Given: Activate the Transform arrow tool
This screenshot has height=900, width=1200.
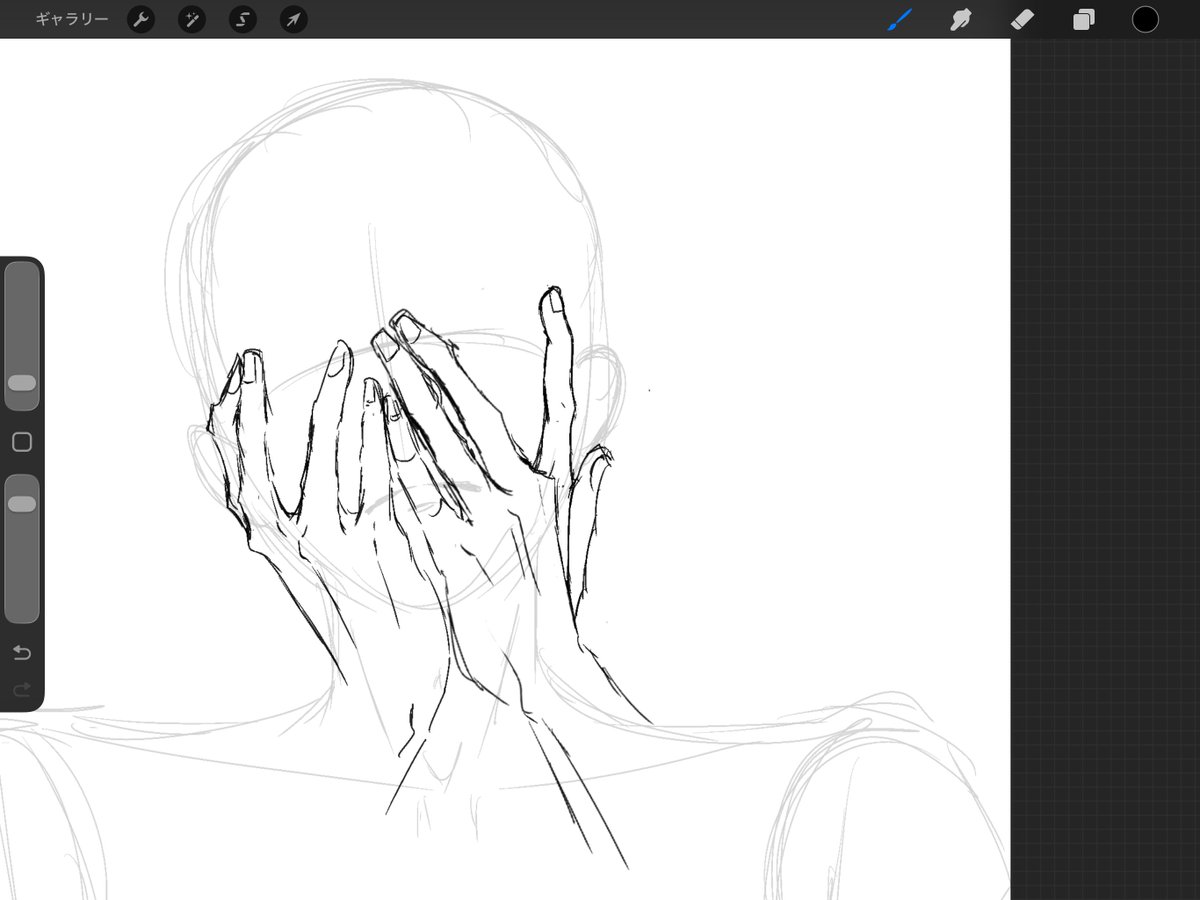Looking at the screenshot, I should pyautogui.click(x=293, y=19).
